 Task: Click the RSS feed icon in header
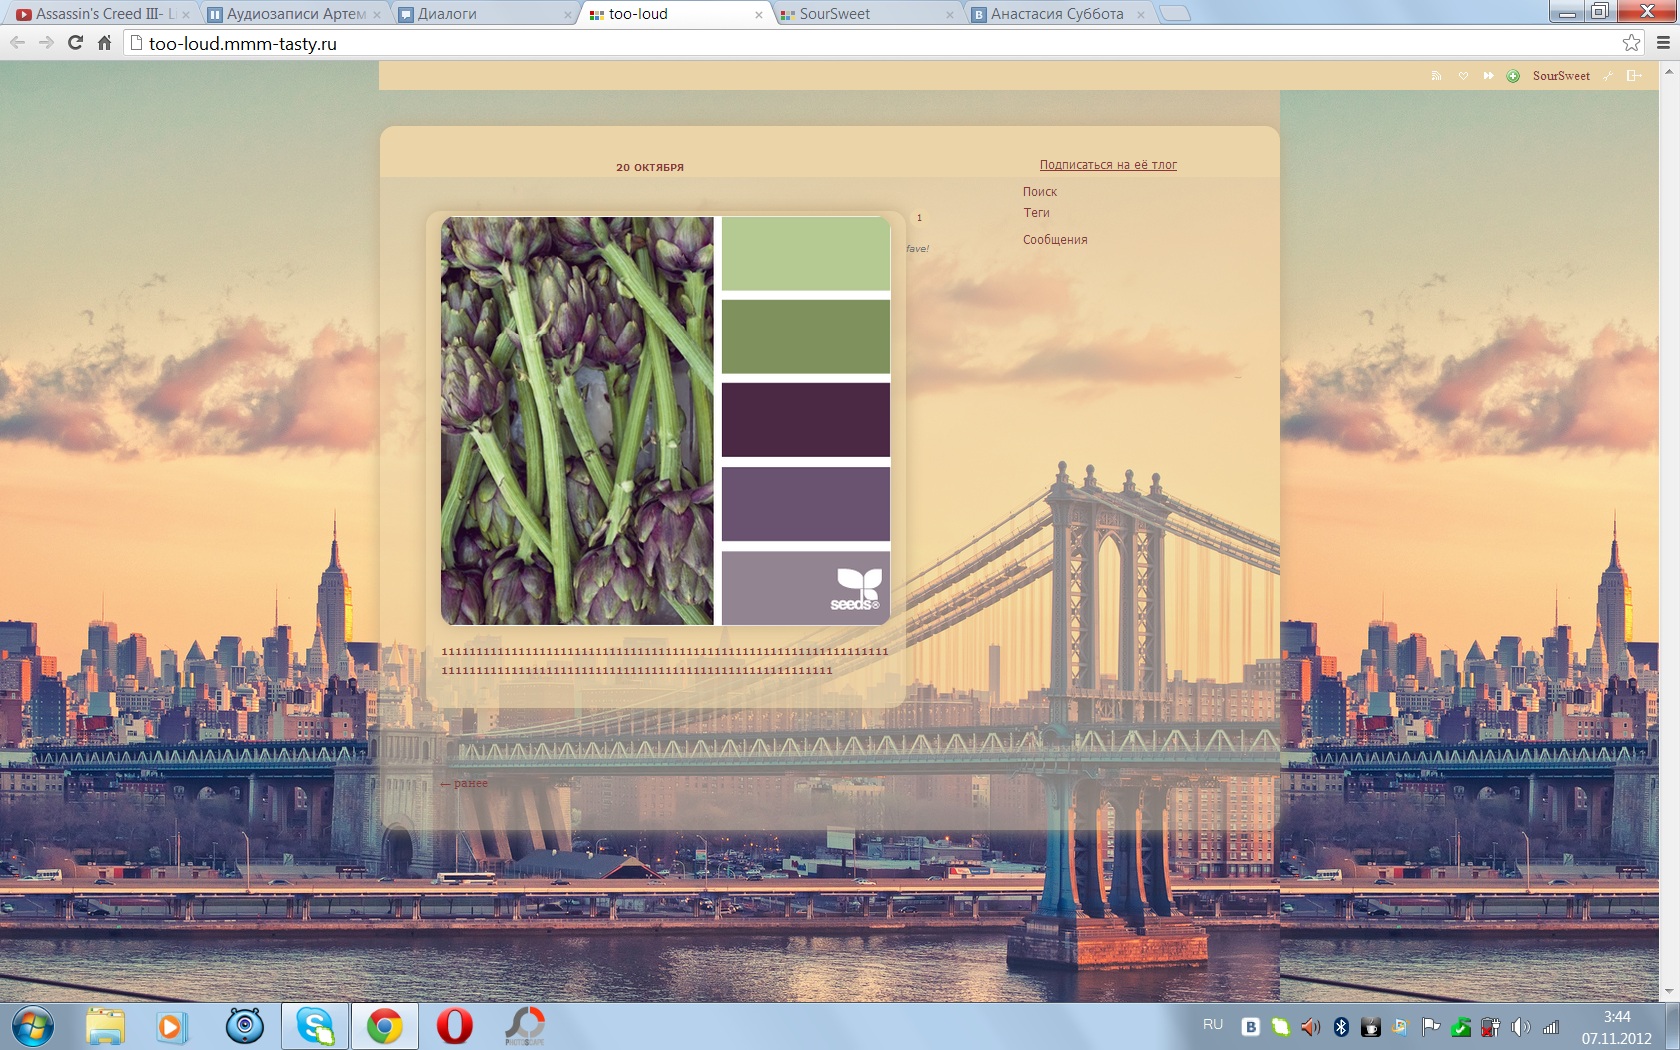tap(1437, 76)
